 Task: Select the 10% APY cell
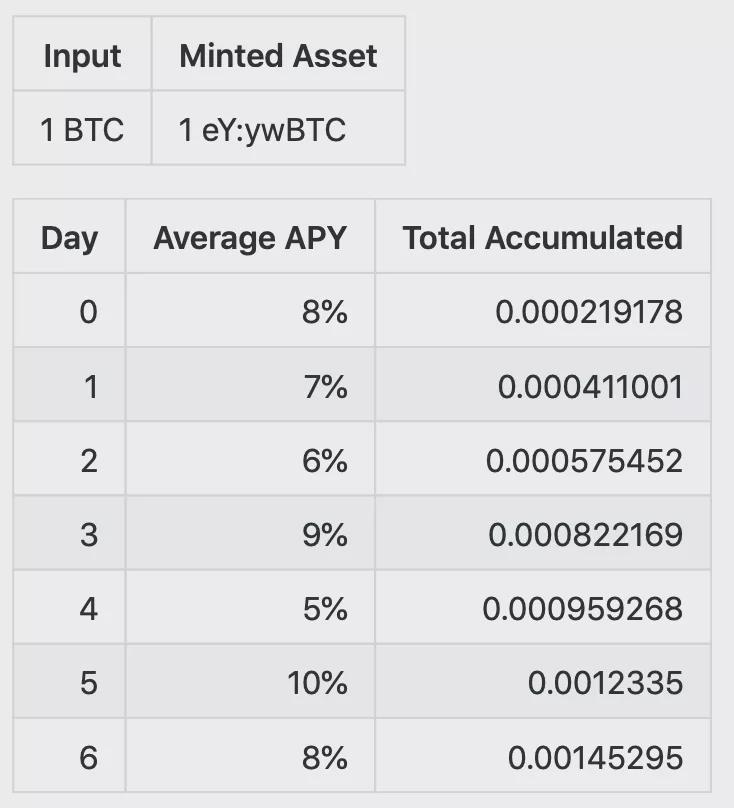pos(250,682)
